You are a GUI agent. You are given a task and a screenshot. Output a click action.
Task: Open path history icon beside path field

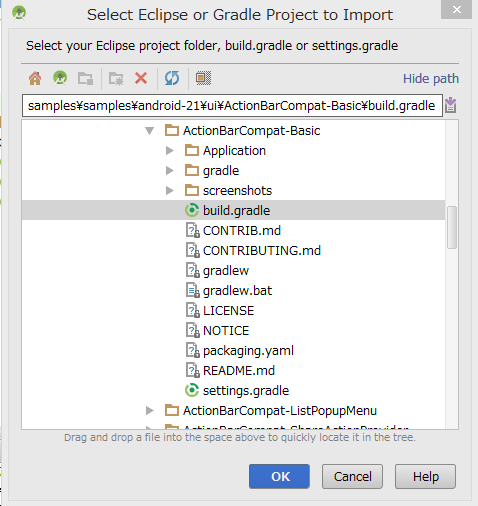coord(451,105)
